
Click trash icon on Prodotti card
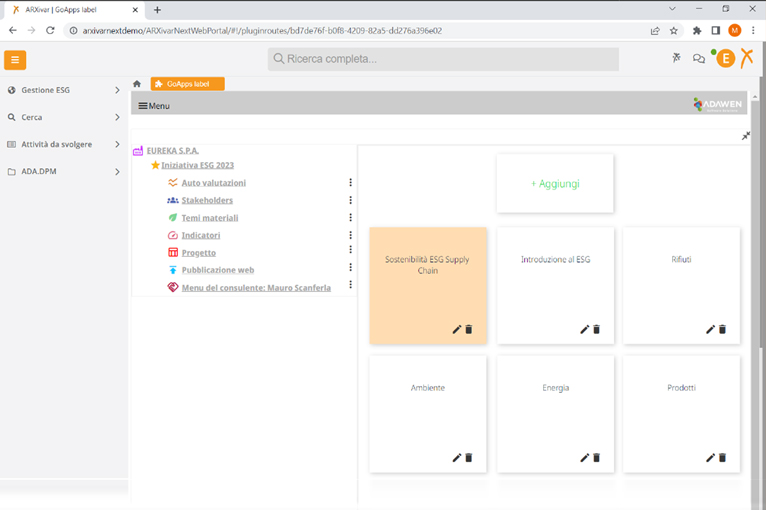(x=723, y=458)
